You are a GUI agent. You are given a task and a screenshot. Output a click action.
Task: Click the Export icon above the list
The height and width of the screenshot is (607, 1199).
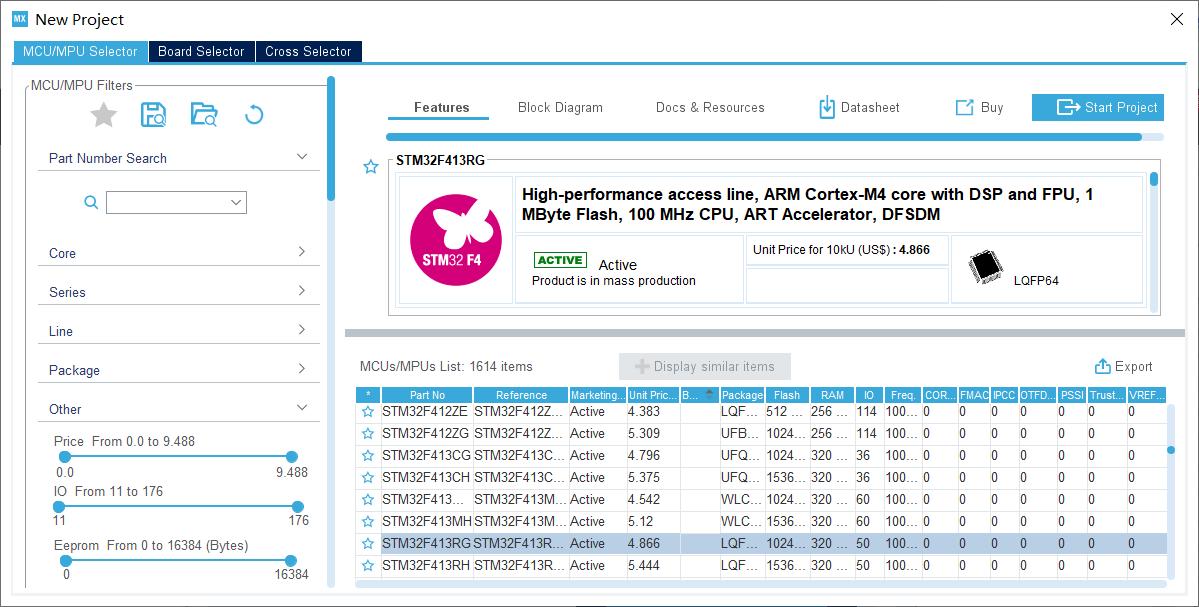click(1103, 367)
